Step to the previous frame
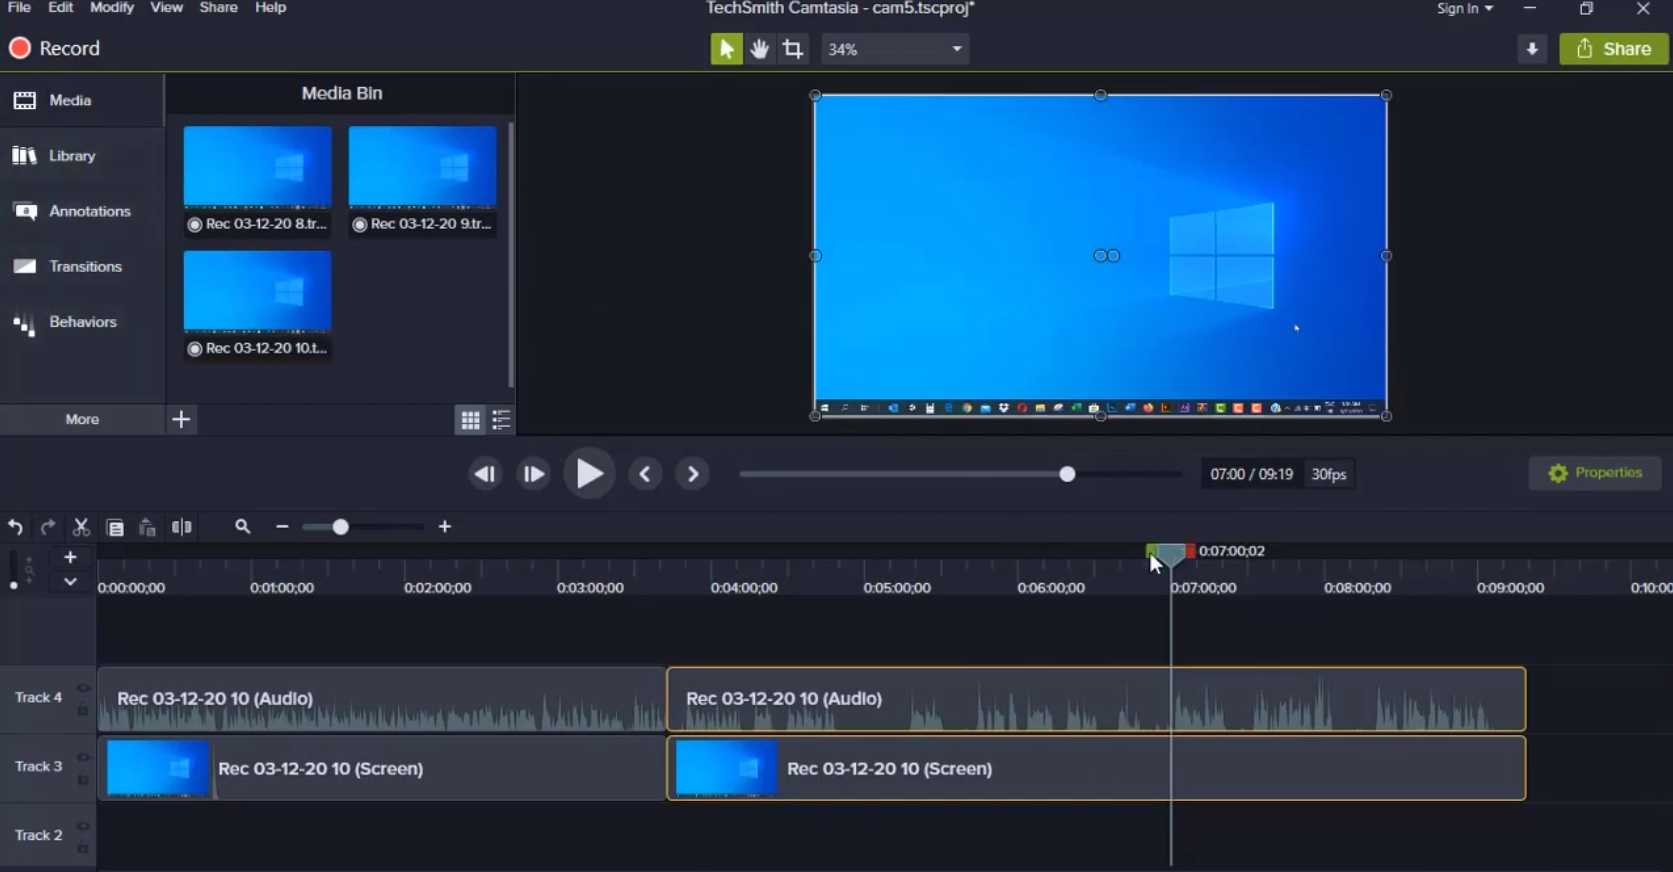 [485, 474]
